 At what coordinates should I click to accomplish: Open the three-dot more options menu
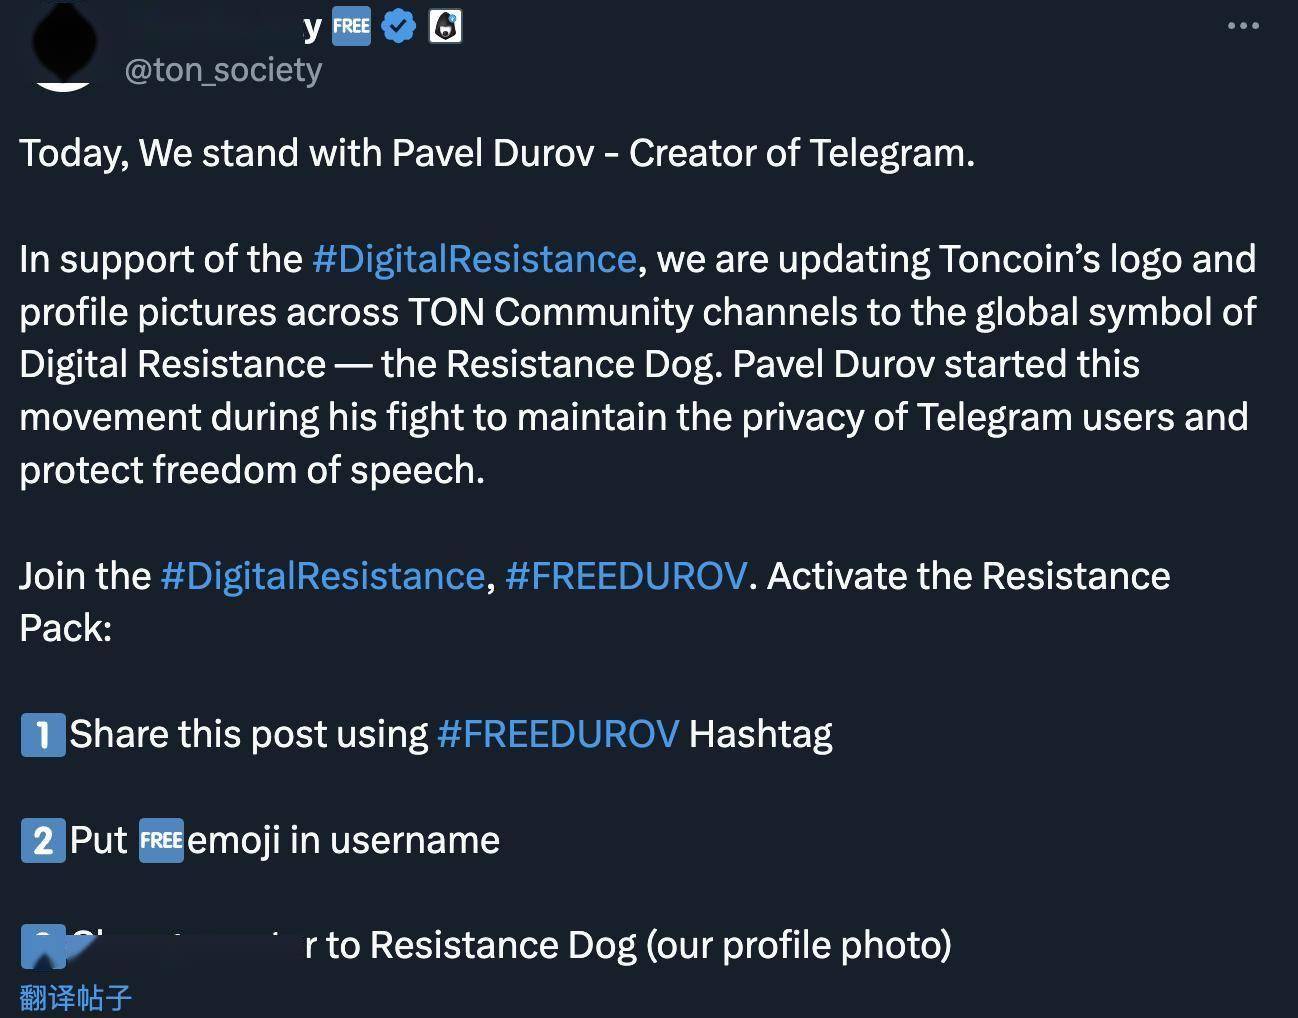point(1243,26)
